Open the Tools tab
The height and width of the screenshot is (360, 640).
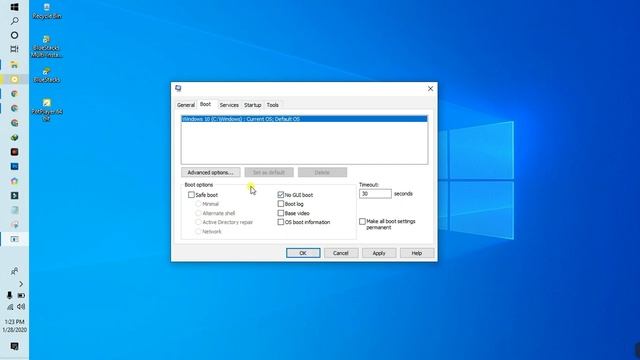point(272,105)
